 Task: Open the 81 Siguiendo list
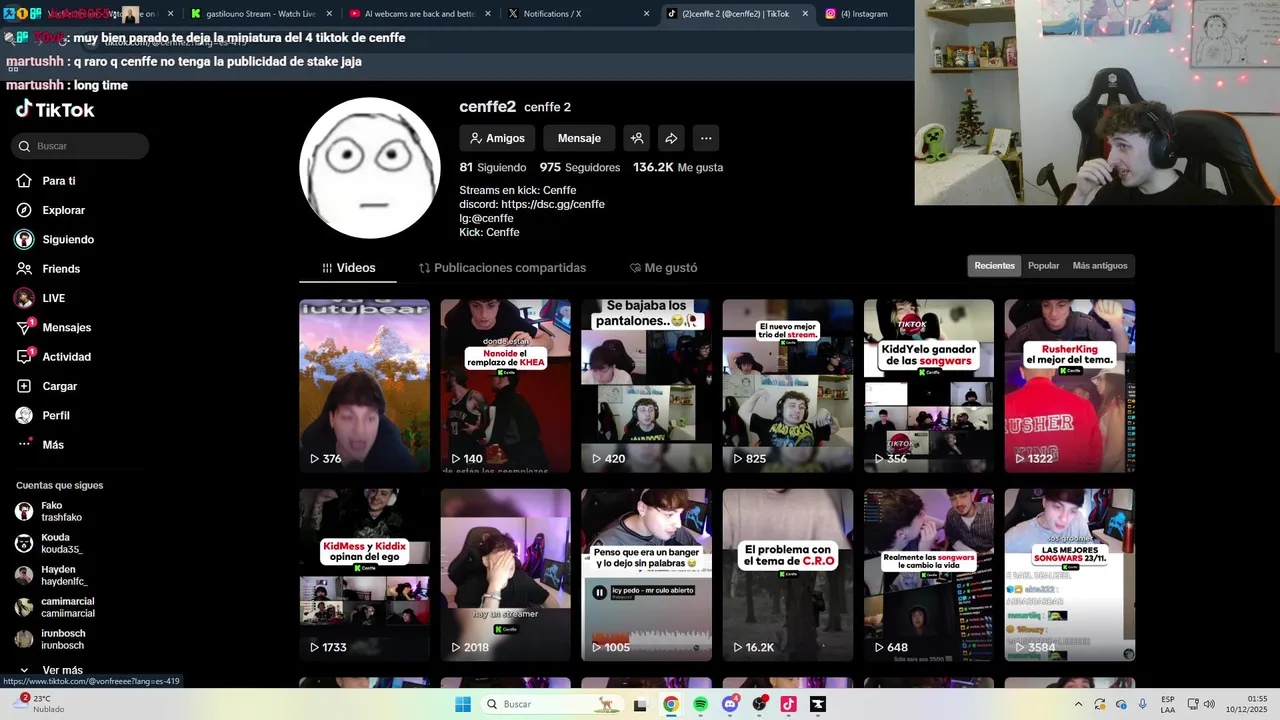pos(493,167)
